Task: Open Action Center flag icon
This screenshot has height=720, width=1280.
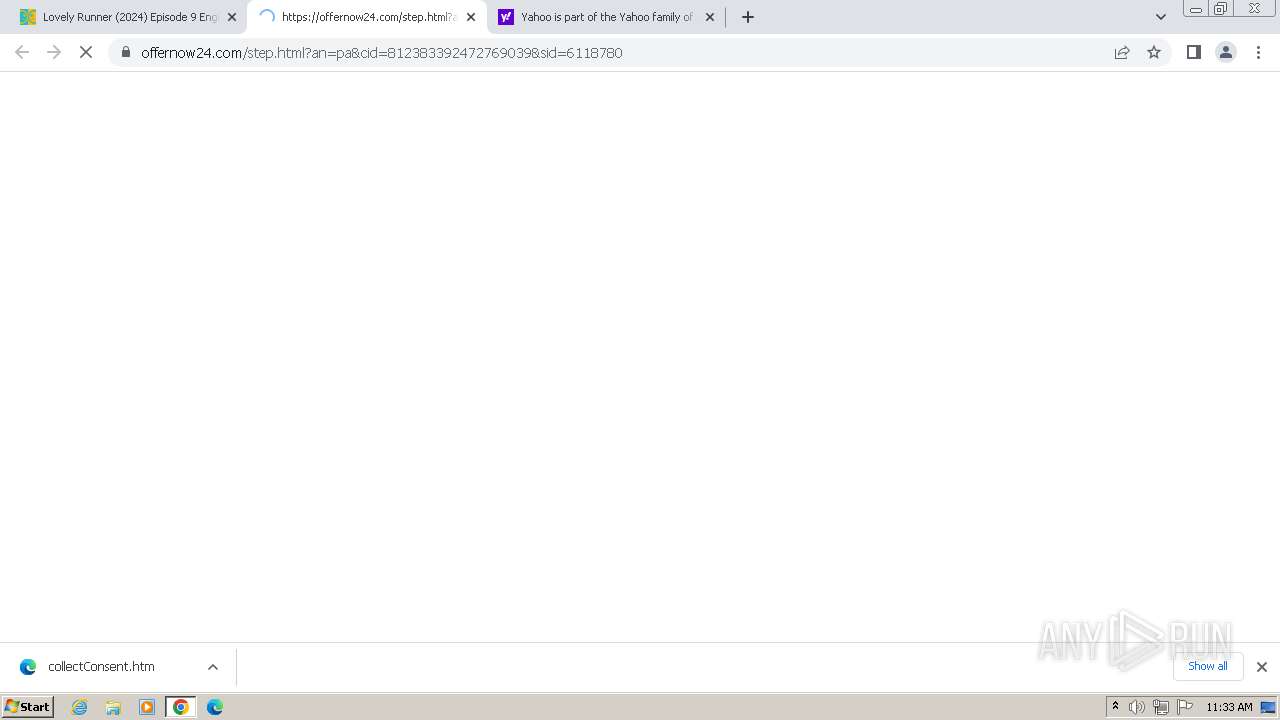Action: pos(1185,707)
